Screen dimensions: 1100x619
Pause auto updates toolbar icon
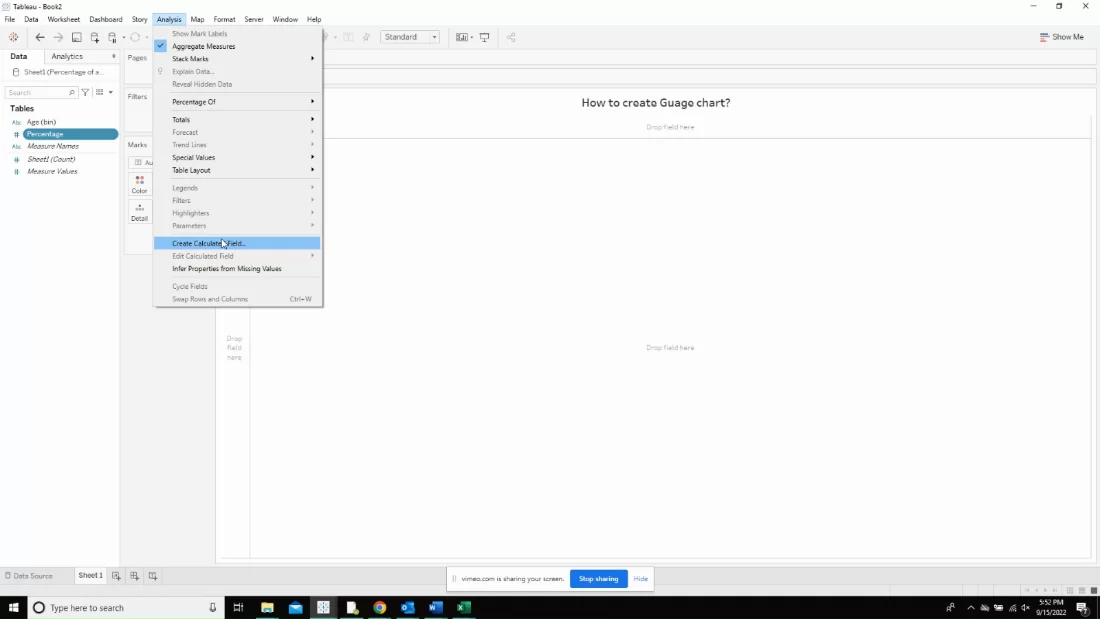[112, 37]
